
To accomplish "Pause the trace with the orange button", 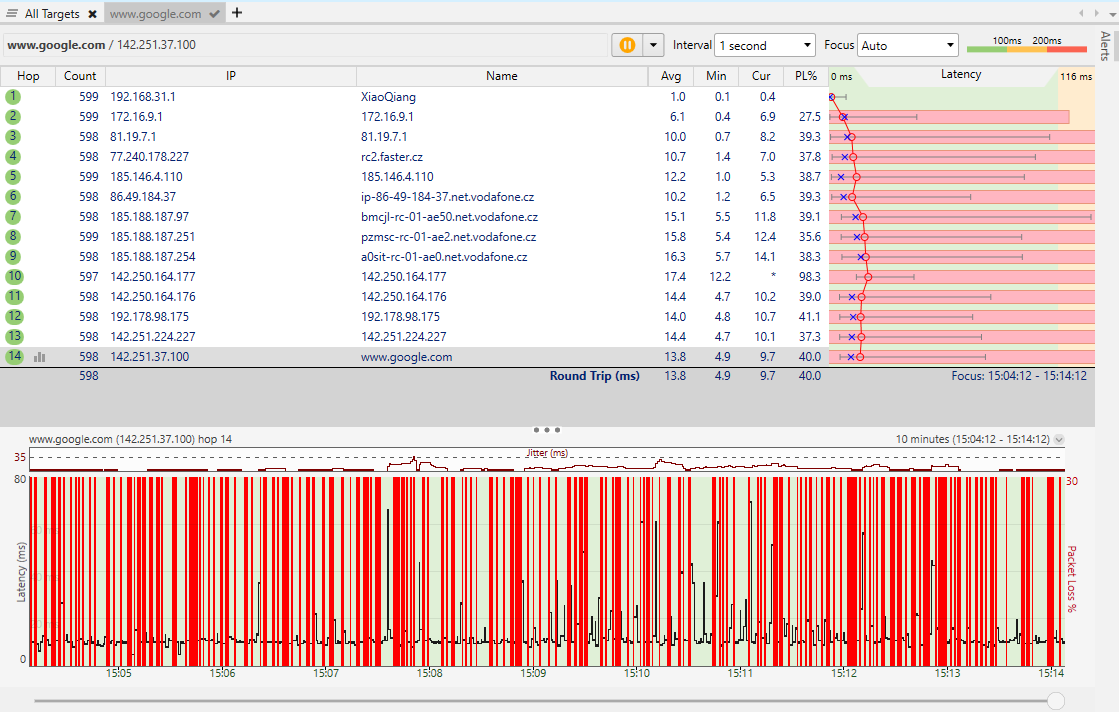I will pyautogui.click(x=626, y=45).
